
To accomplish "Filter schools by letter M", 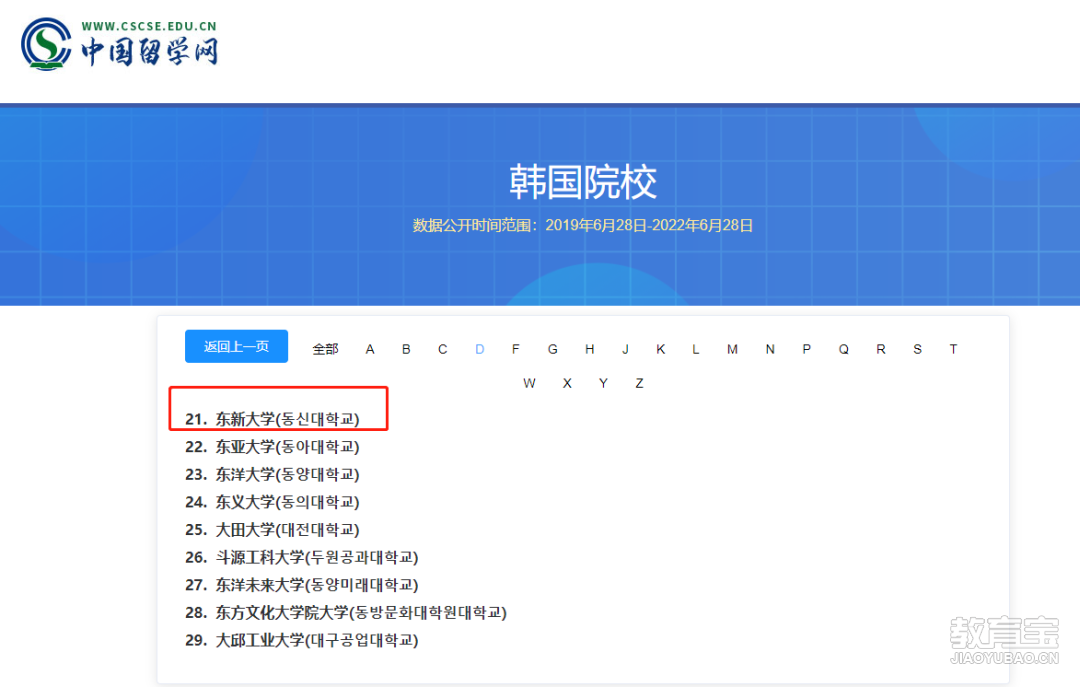I will [732, 349].
